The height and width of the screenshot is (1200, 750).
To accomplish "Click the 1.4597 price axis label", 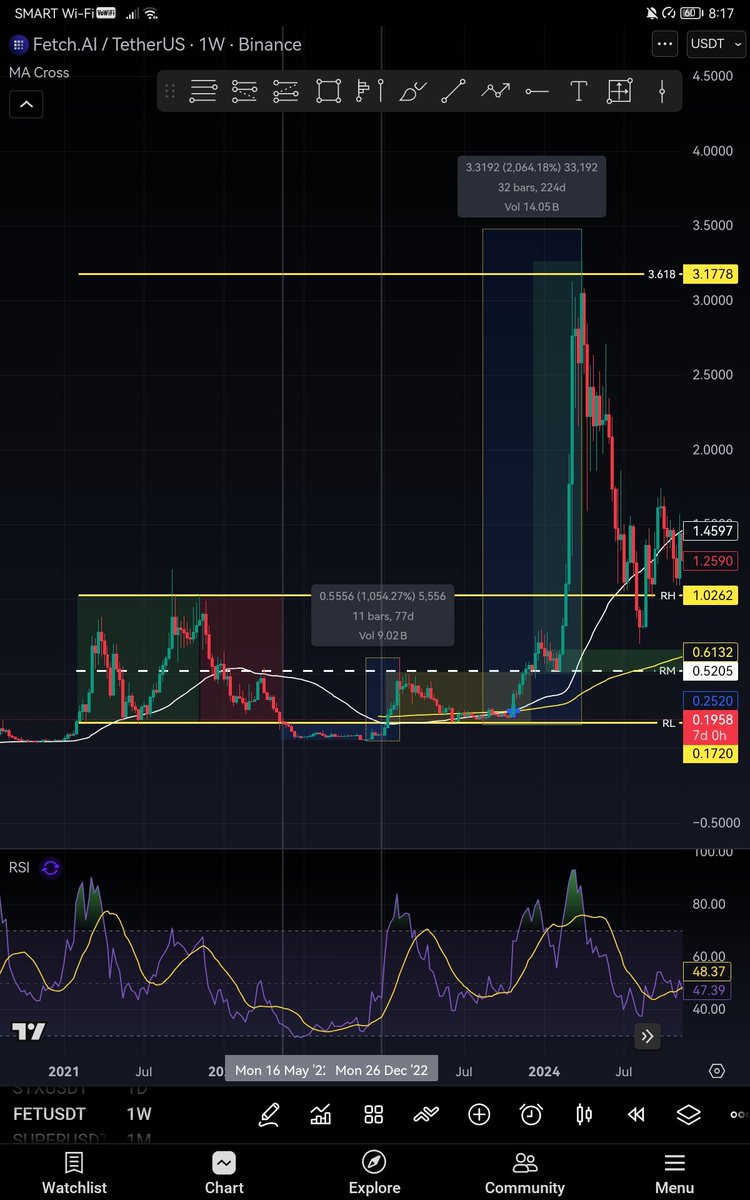I will click(711, 532).
